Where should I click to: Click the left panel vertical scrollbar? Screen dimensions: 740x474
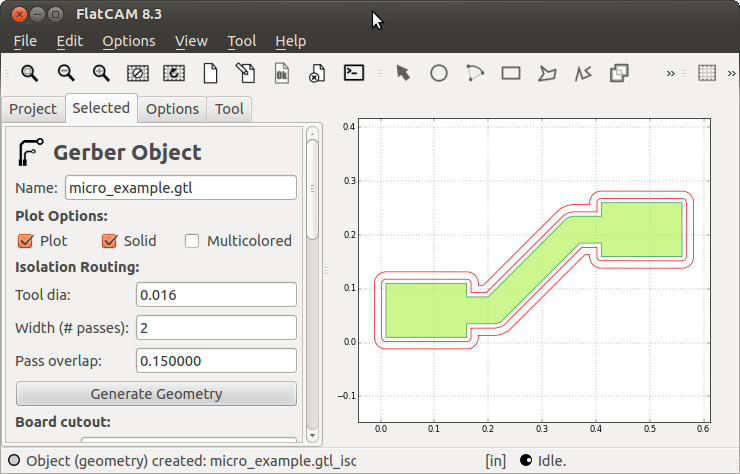pos(312,190)
